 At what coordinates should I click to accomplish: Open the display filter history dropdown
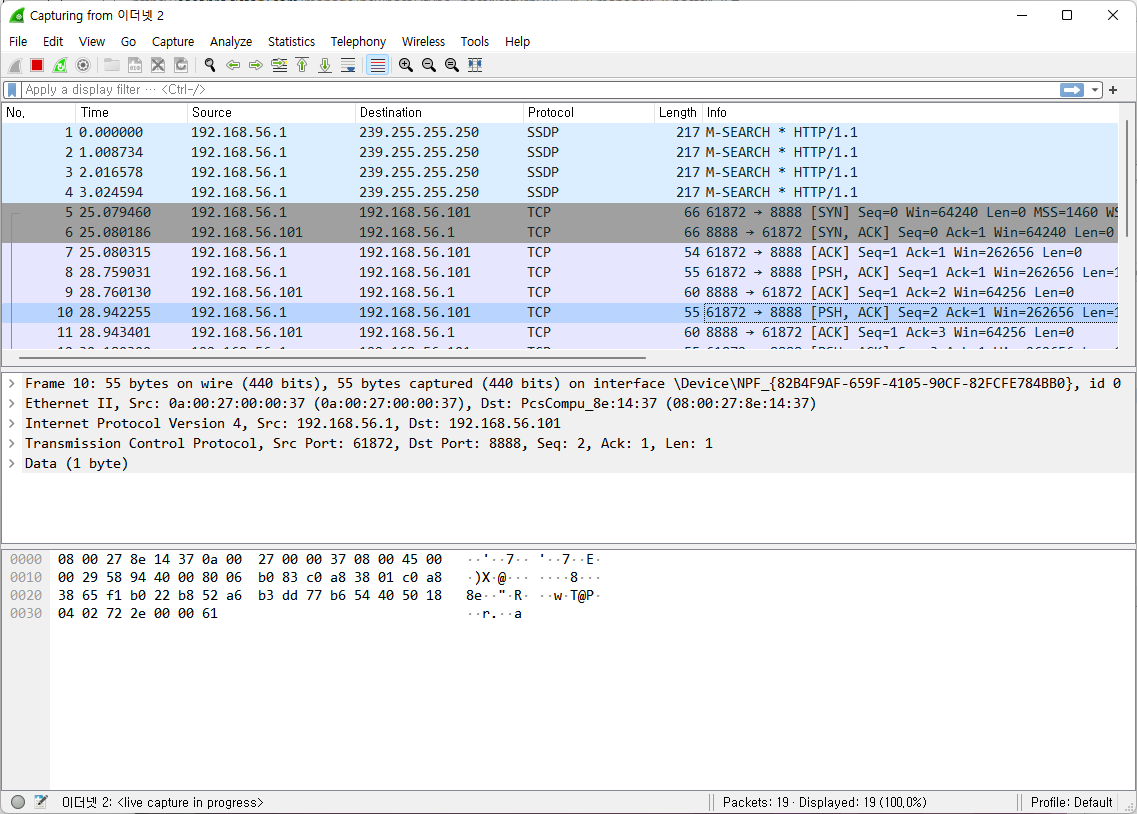tap(1094, 90)
